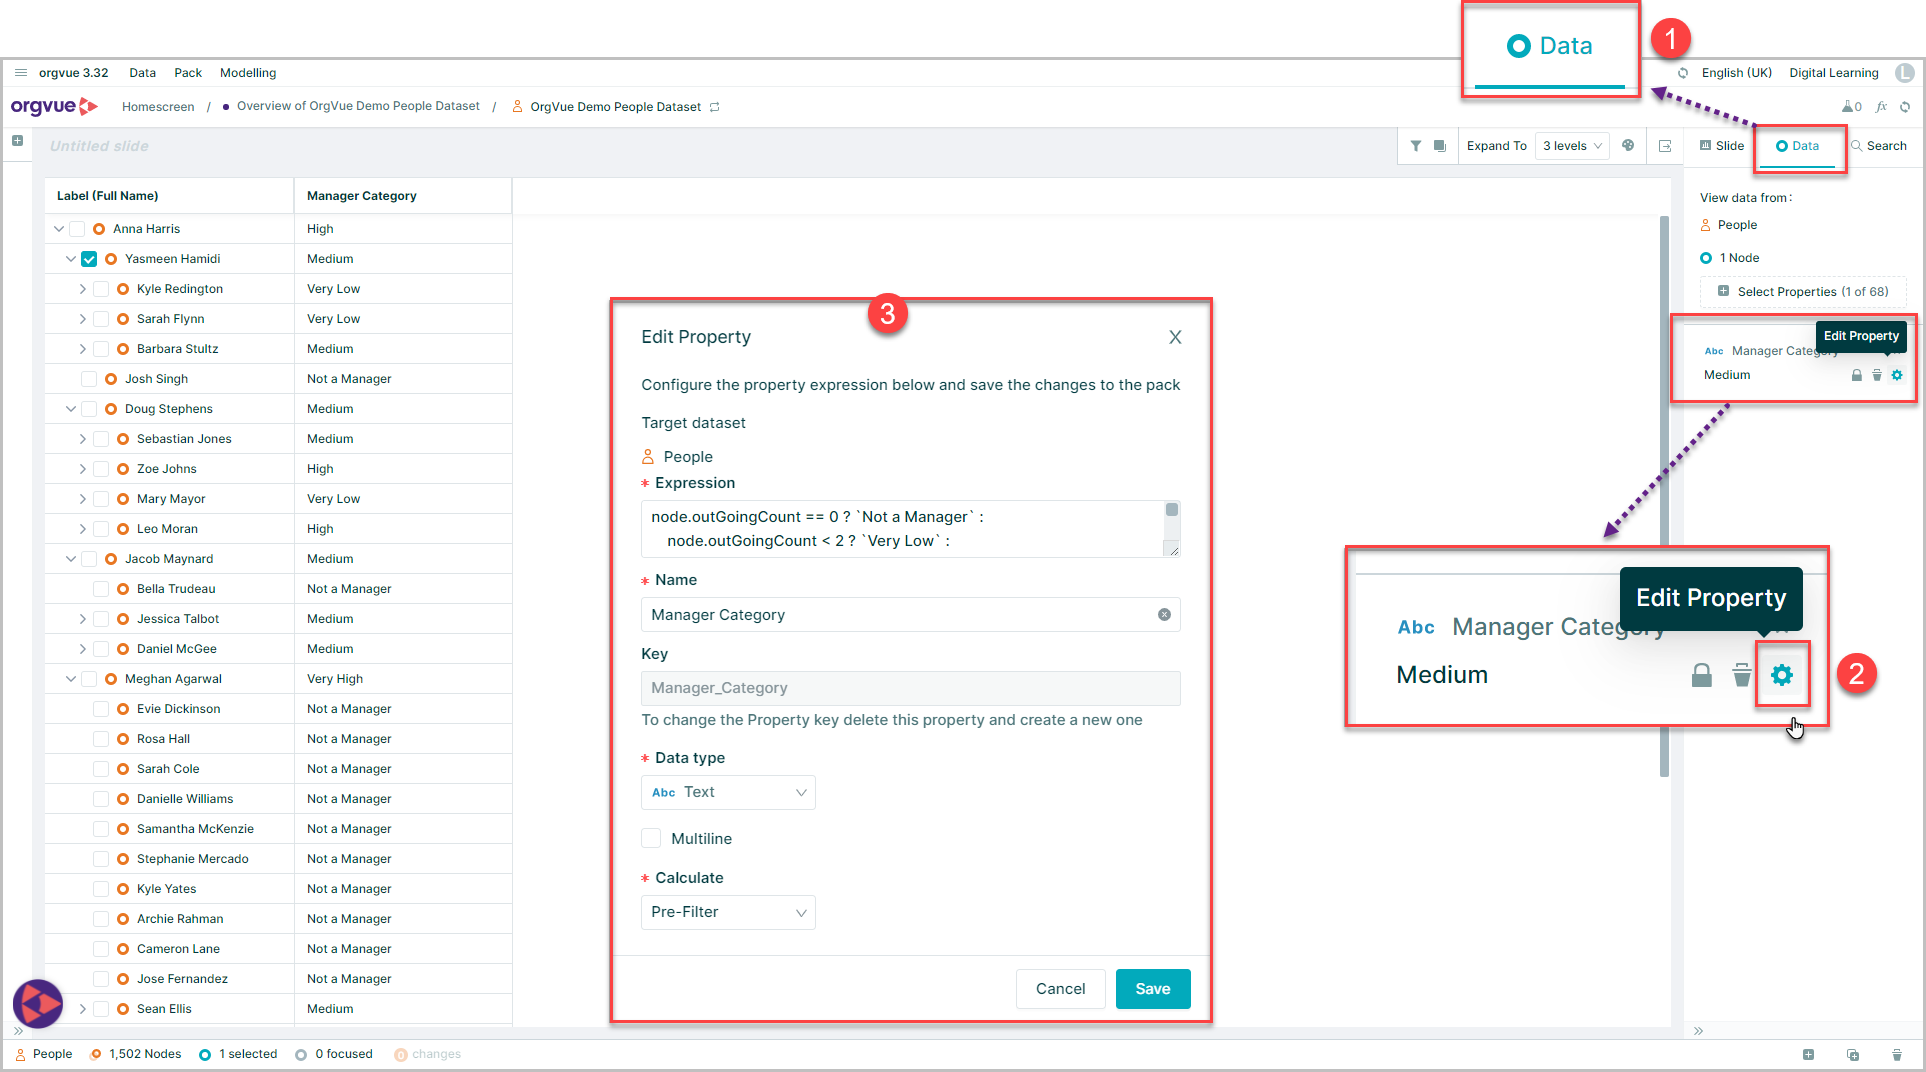Click the Select Properties (1 of 68) button
Viewport: 1926px width, 1072px height.
(1803, 292)
